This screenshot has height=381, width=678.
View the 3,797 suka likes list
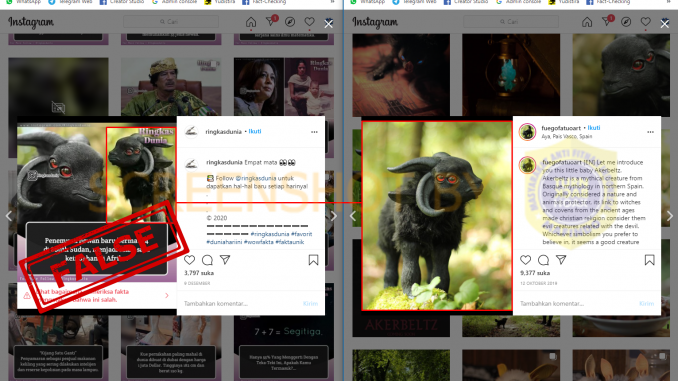pos(199,273)
